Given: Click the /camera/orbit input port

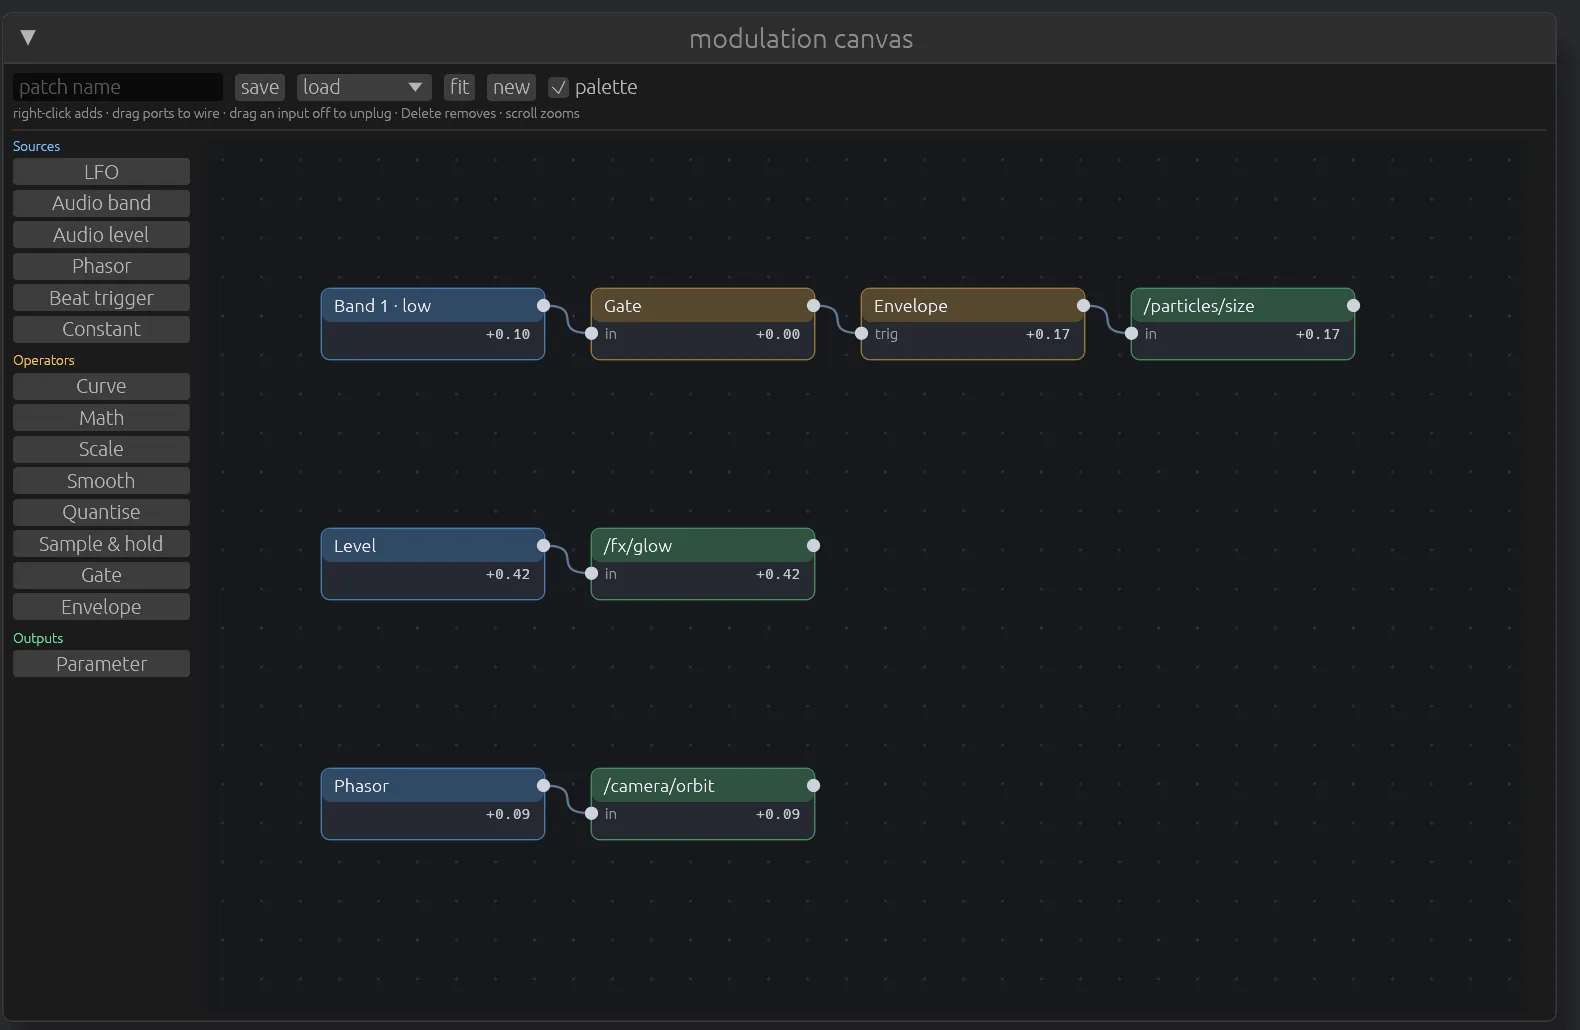Looking at the screenshot, I should click(x=592, y=813).
